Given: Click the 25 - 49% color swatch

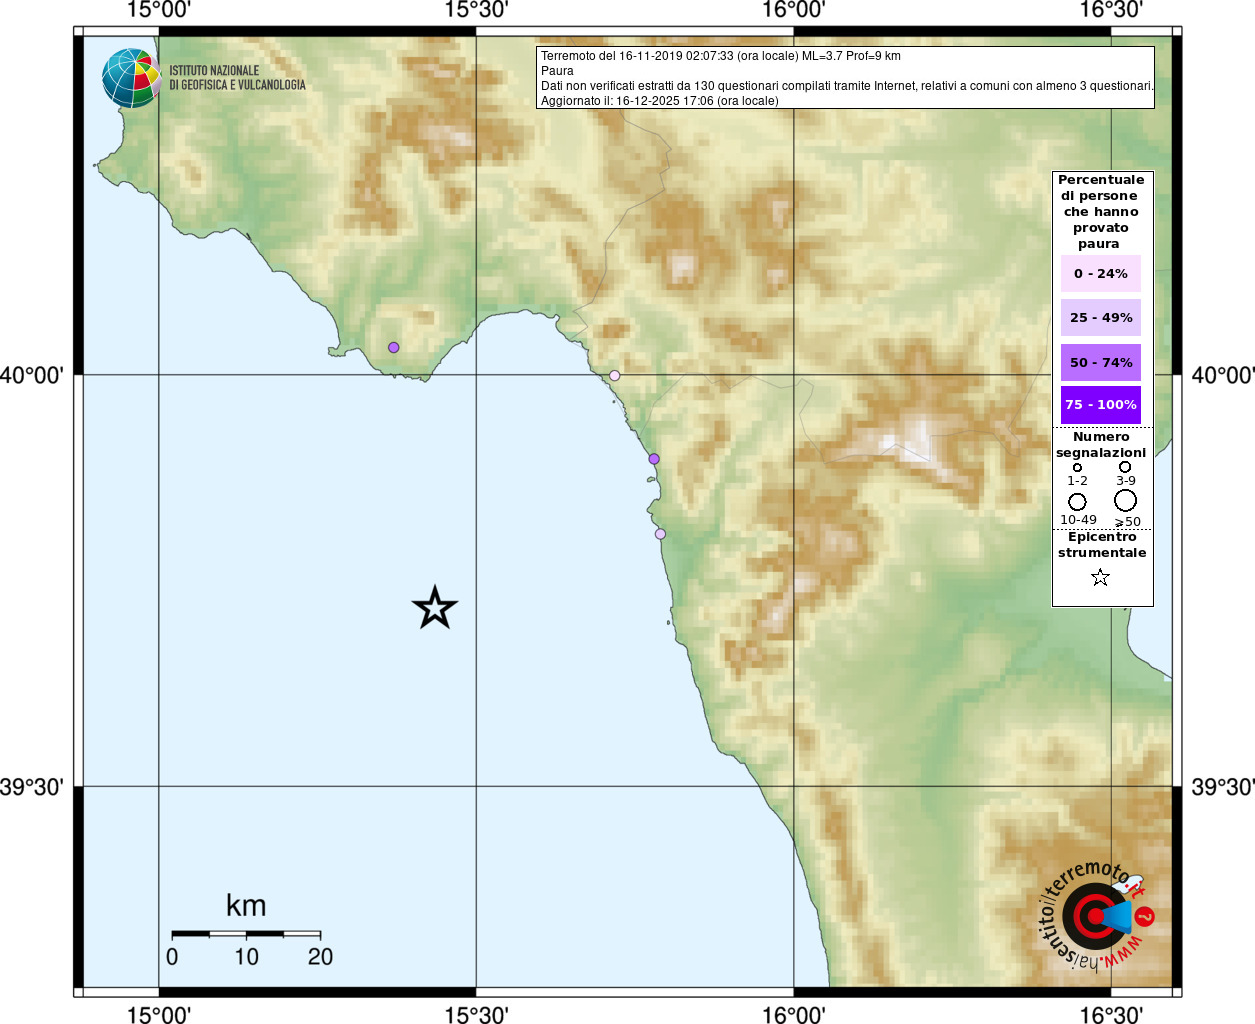Looking at the screenshot, I should point(1101,317).
